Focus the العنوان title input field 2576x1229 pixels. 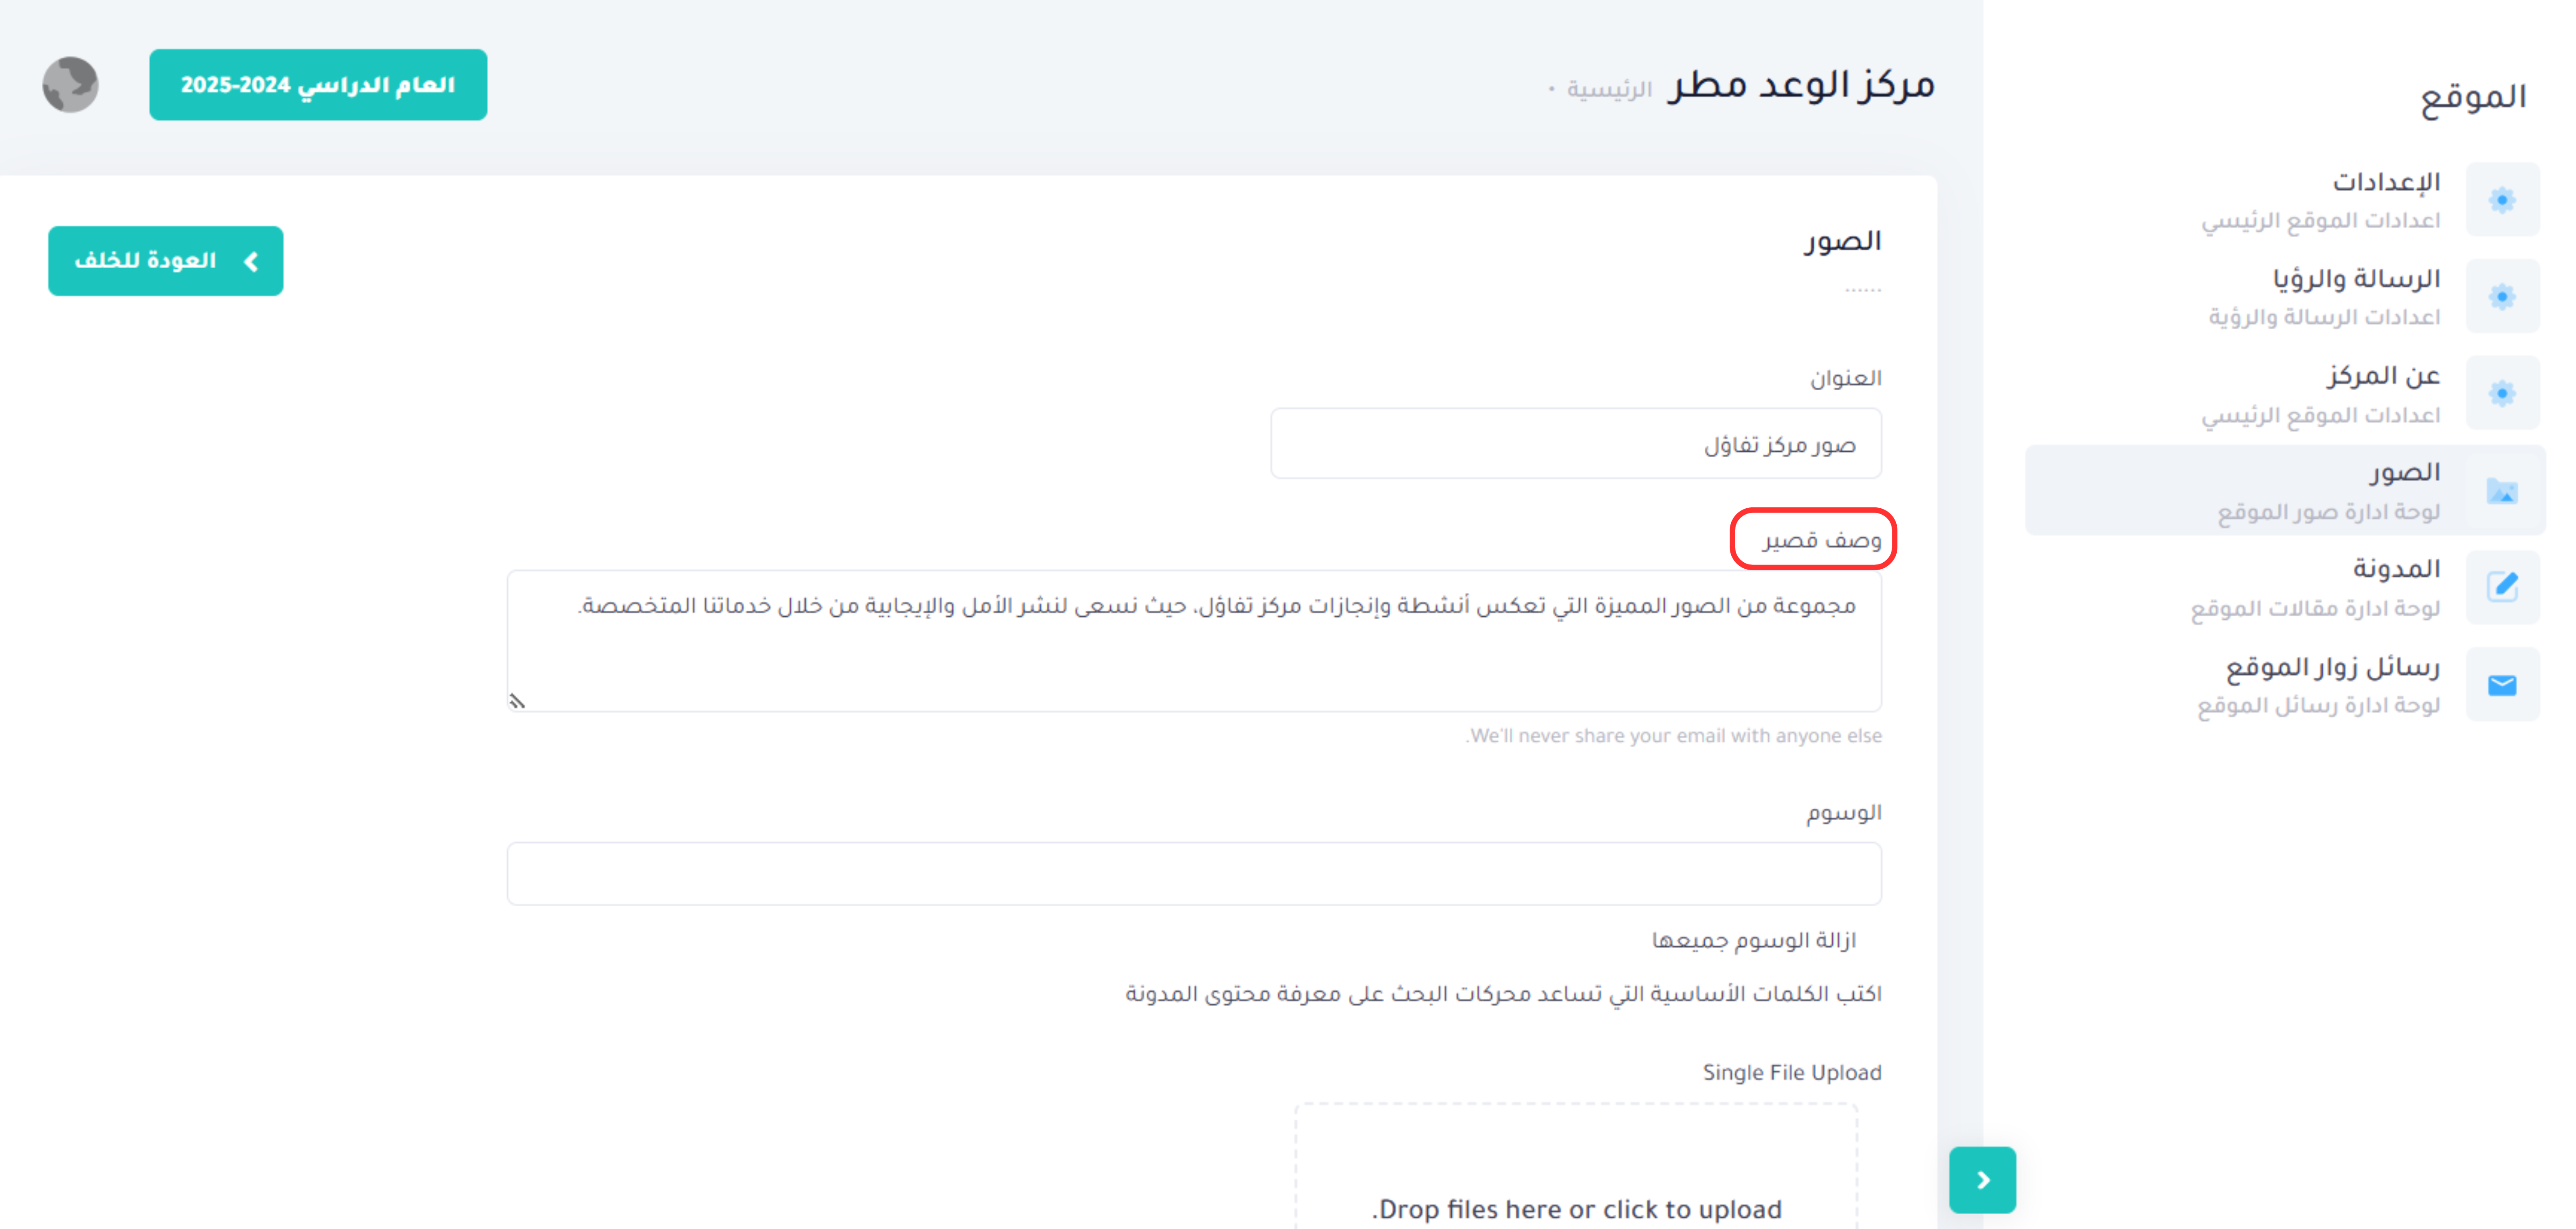(x=1576, y=443)
